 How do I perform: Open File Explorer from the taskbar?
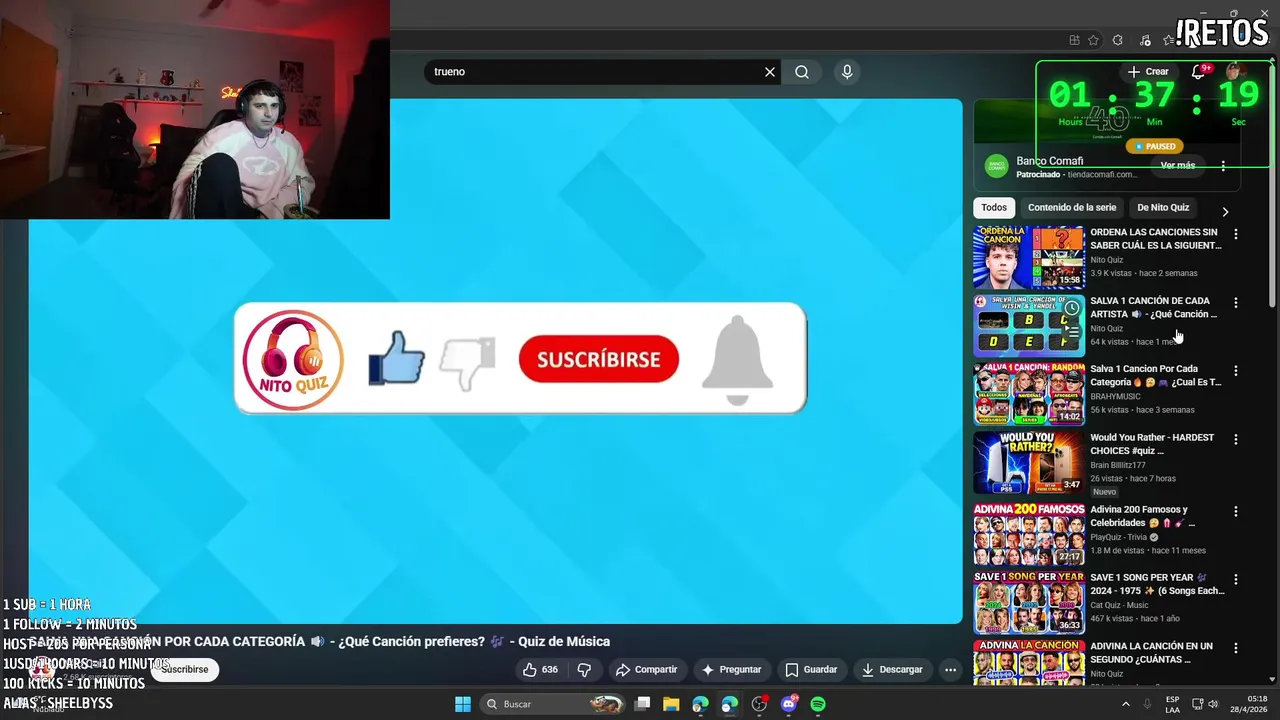[671, 704]
